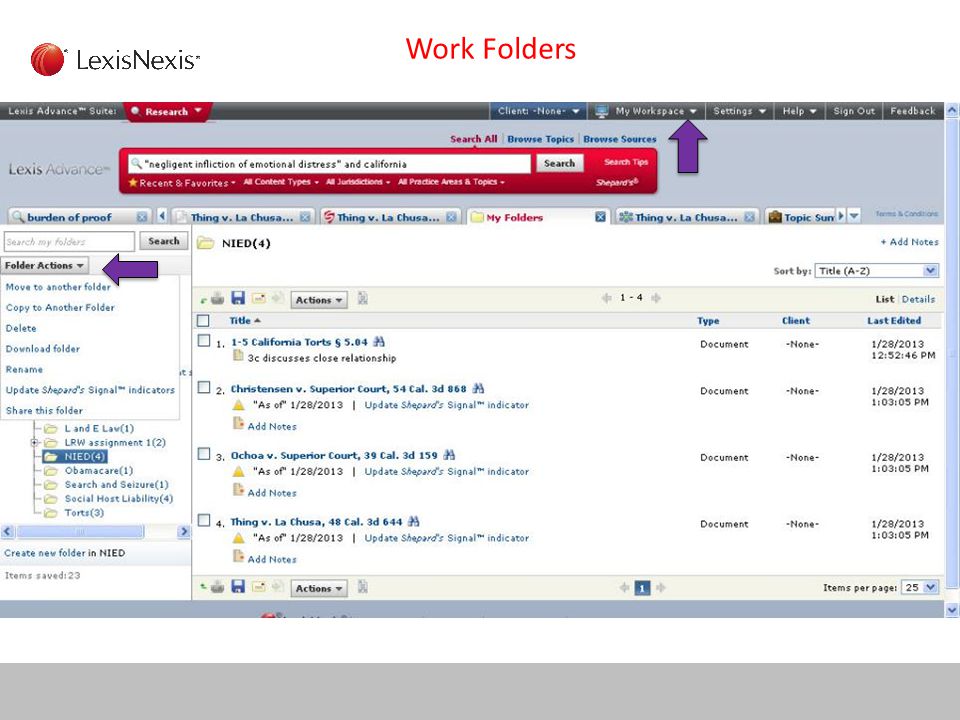960x720 pixels.
Task: Choose Rename from Folder Actions menu
Action: [x=24, y=369]
